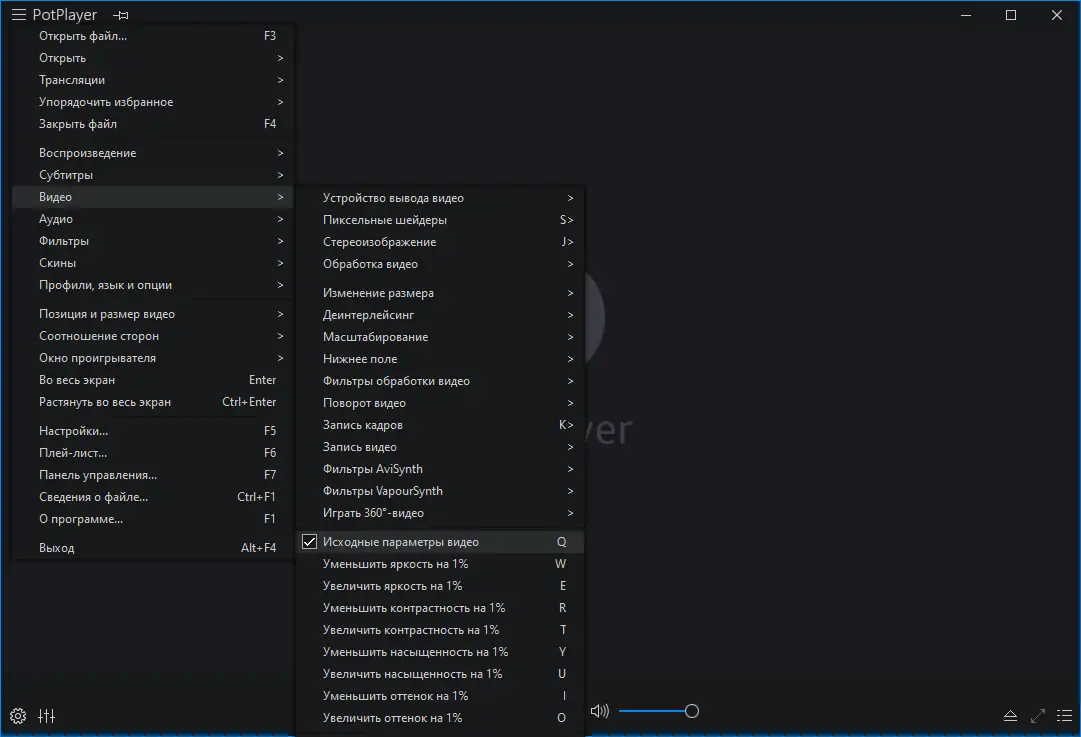This screenshot has height=737, width=1081.
Task: Expand the Субтитры submenu
Action: point(153,175)
